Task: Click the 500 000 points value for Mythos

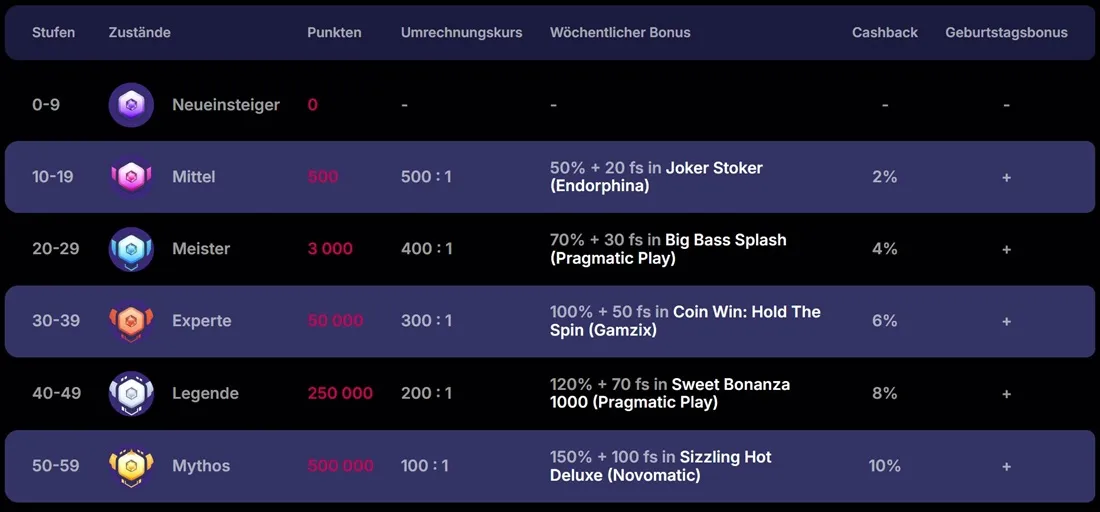Action: (340, 466)
